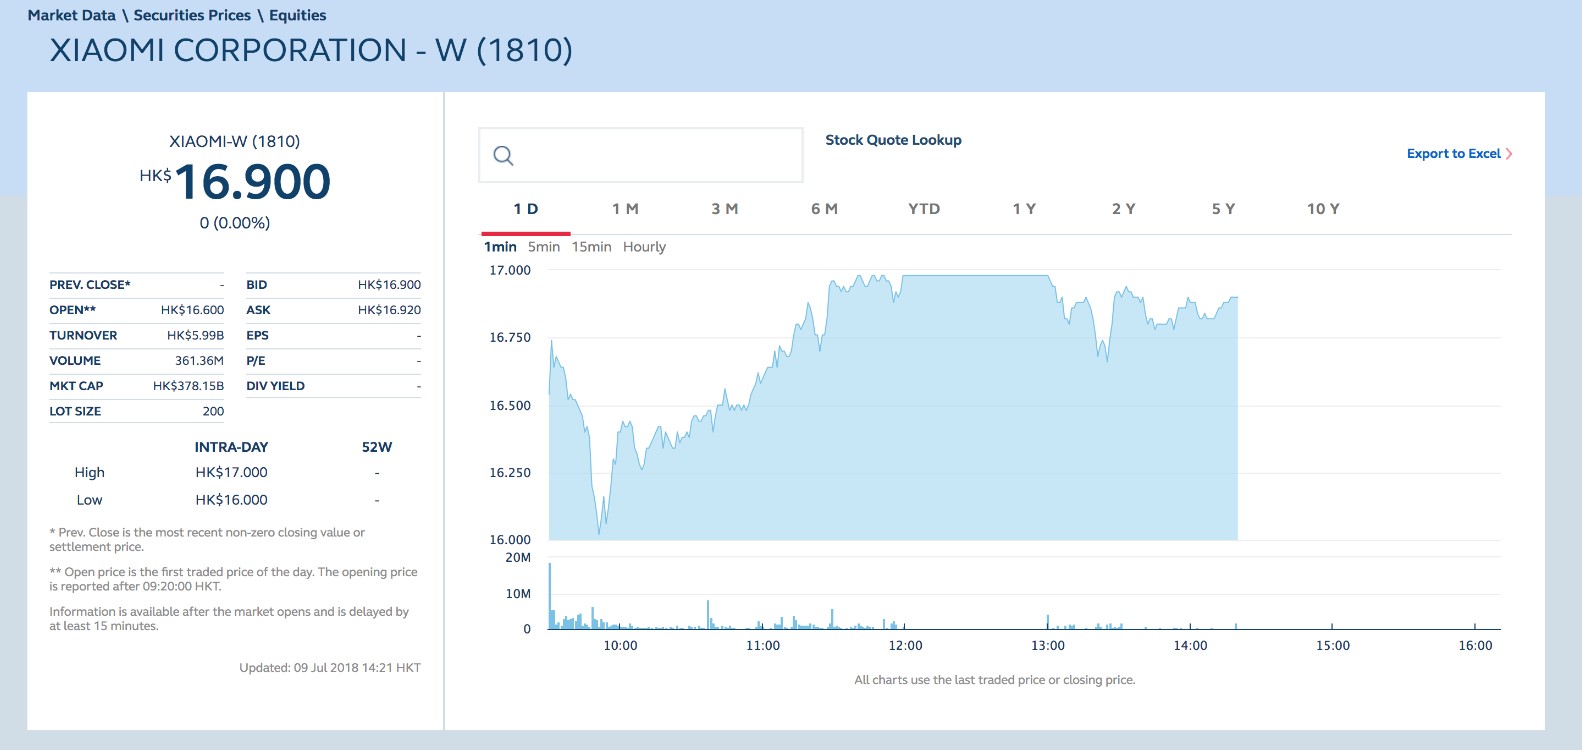Switch to the 5 Y chart range

(x=1223, y=209)
